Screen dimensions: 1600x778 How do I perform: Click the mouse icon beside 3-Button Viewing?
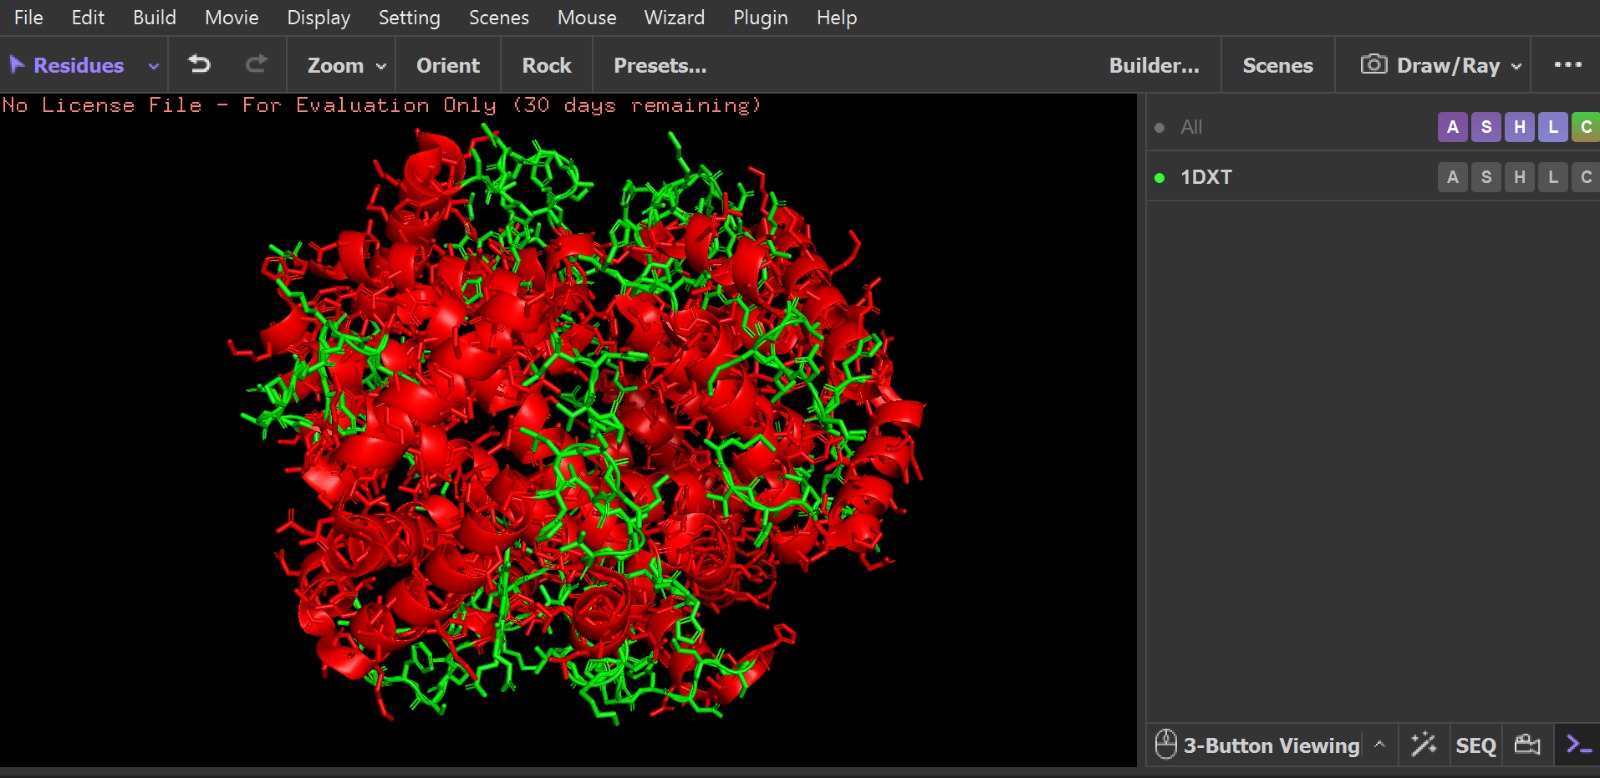point(1165,745)
